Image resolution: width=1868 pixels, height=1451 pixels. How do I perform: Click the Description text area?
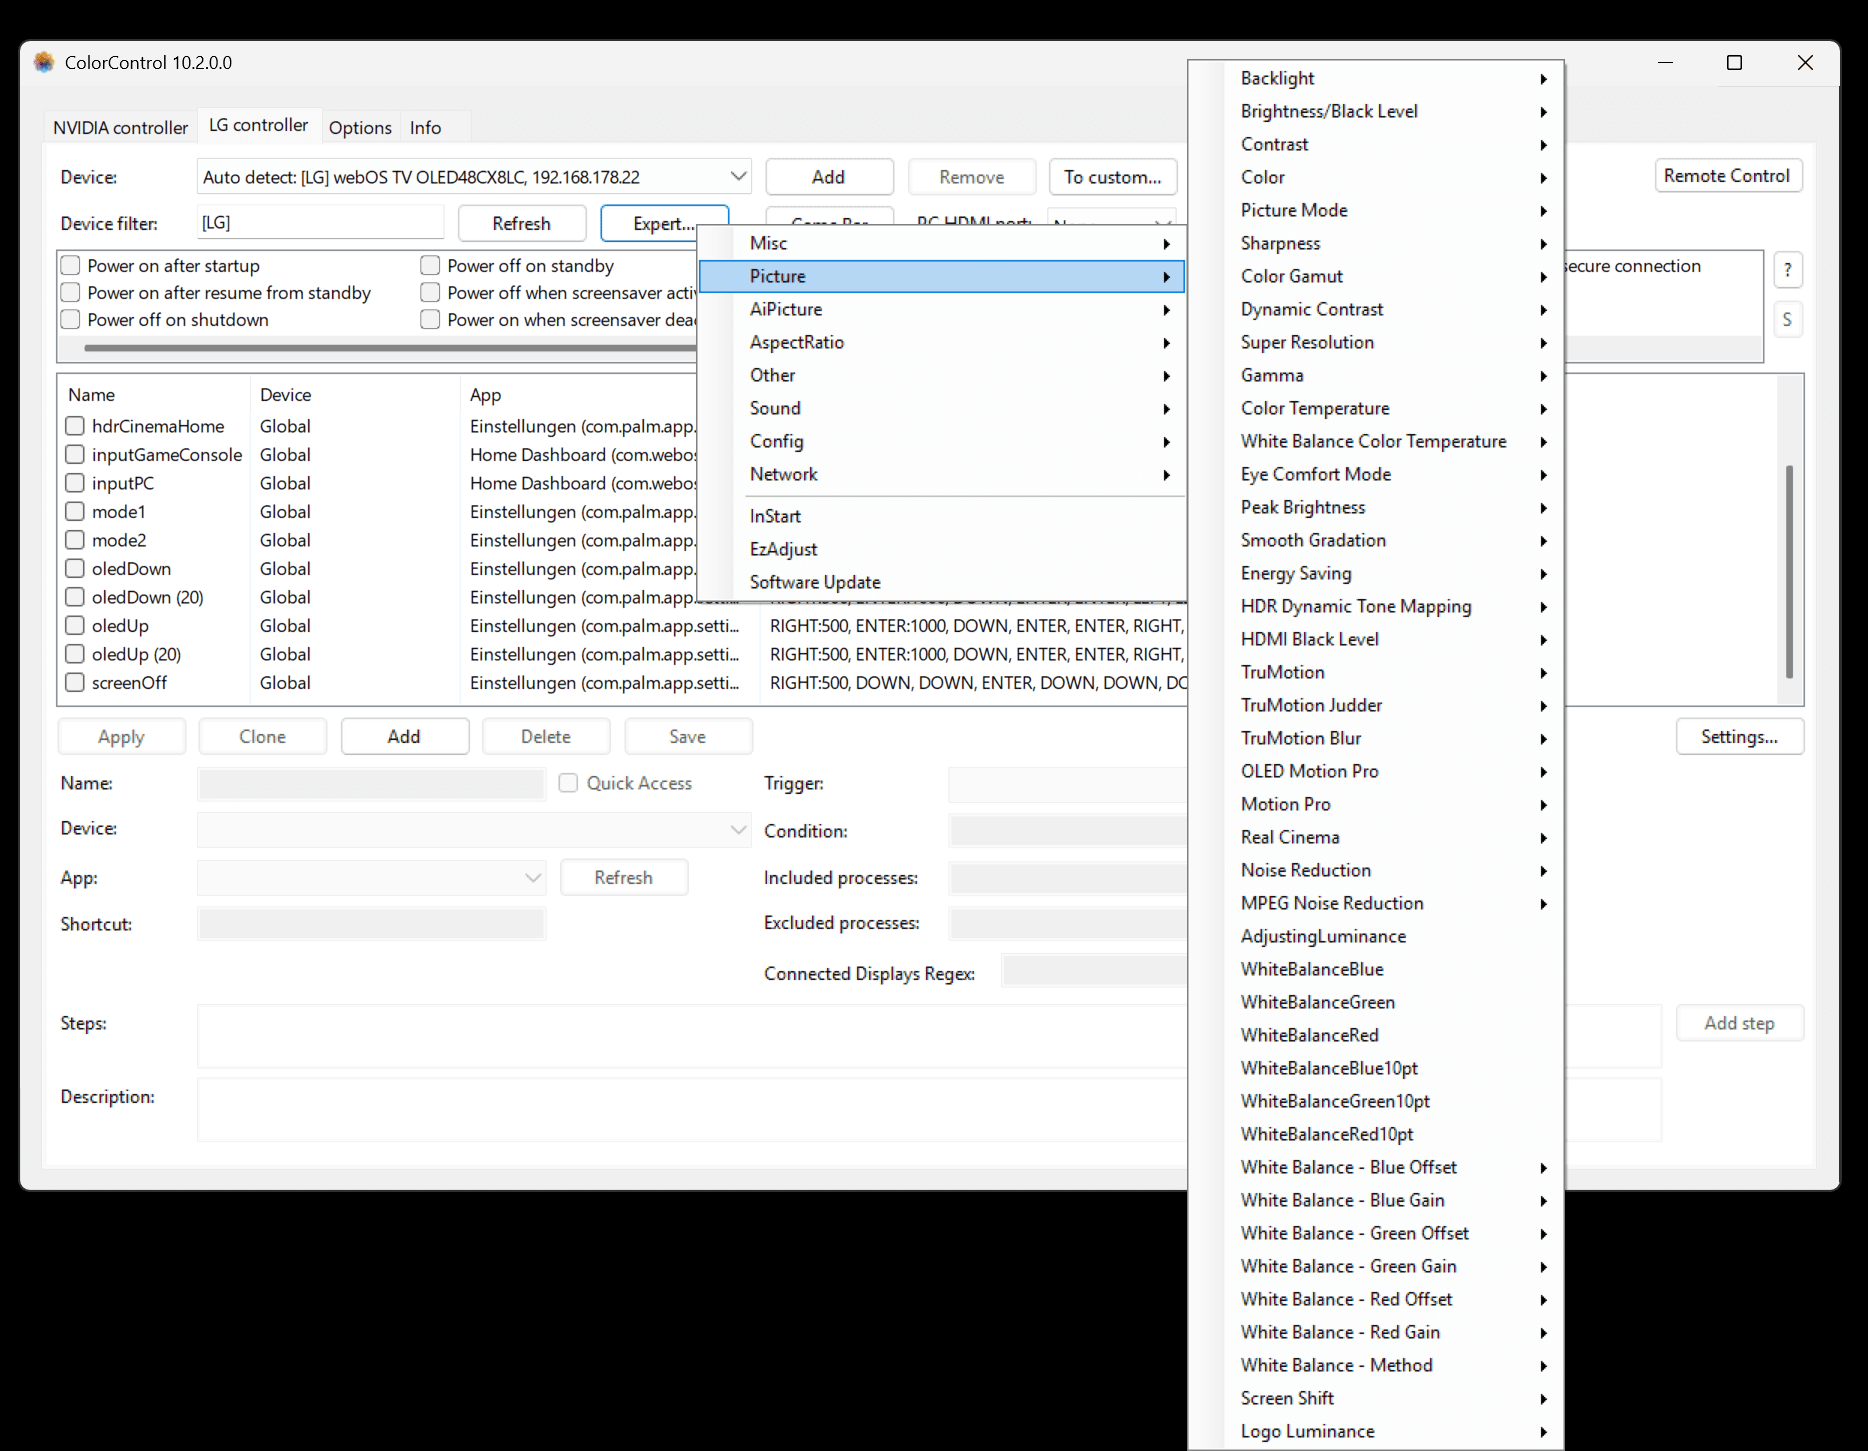click(929, 1110)
